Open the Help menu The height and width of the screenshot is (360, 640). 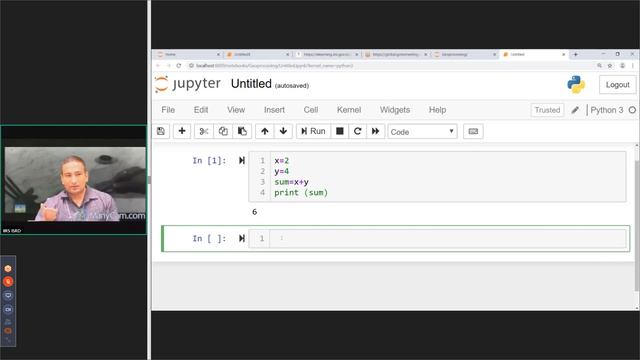[x=437, y=110]
